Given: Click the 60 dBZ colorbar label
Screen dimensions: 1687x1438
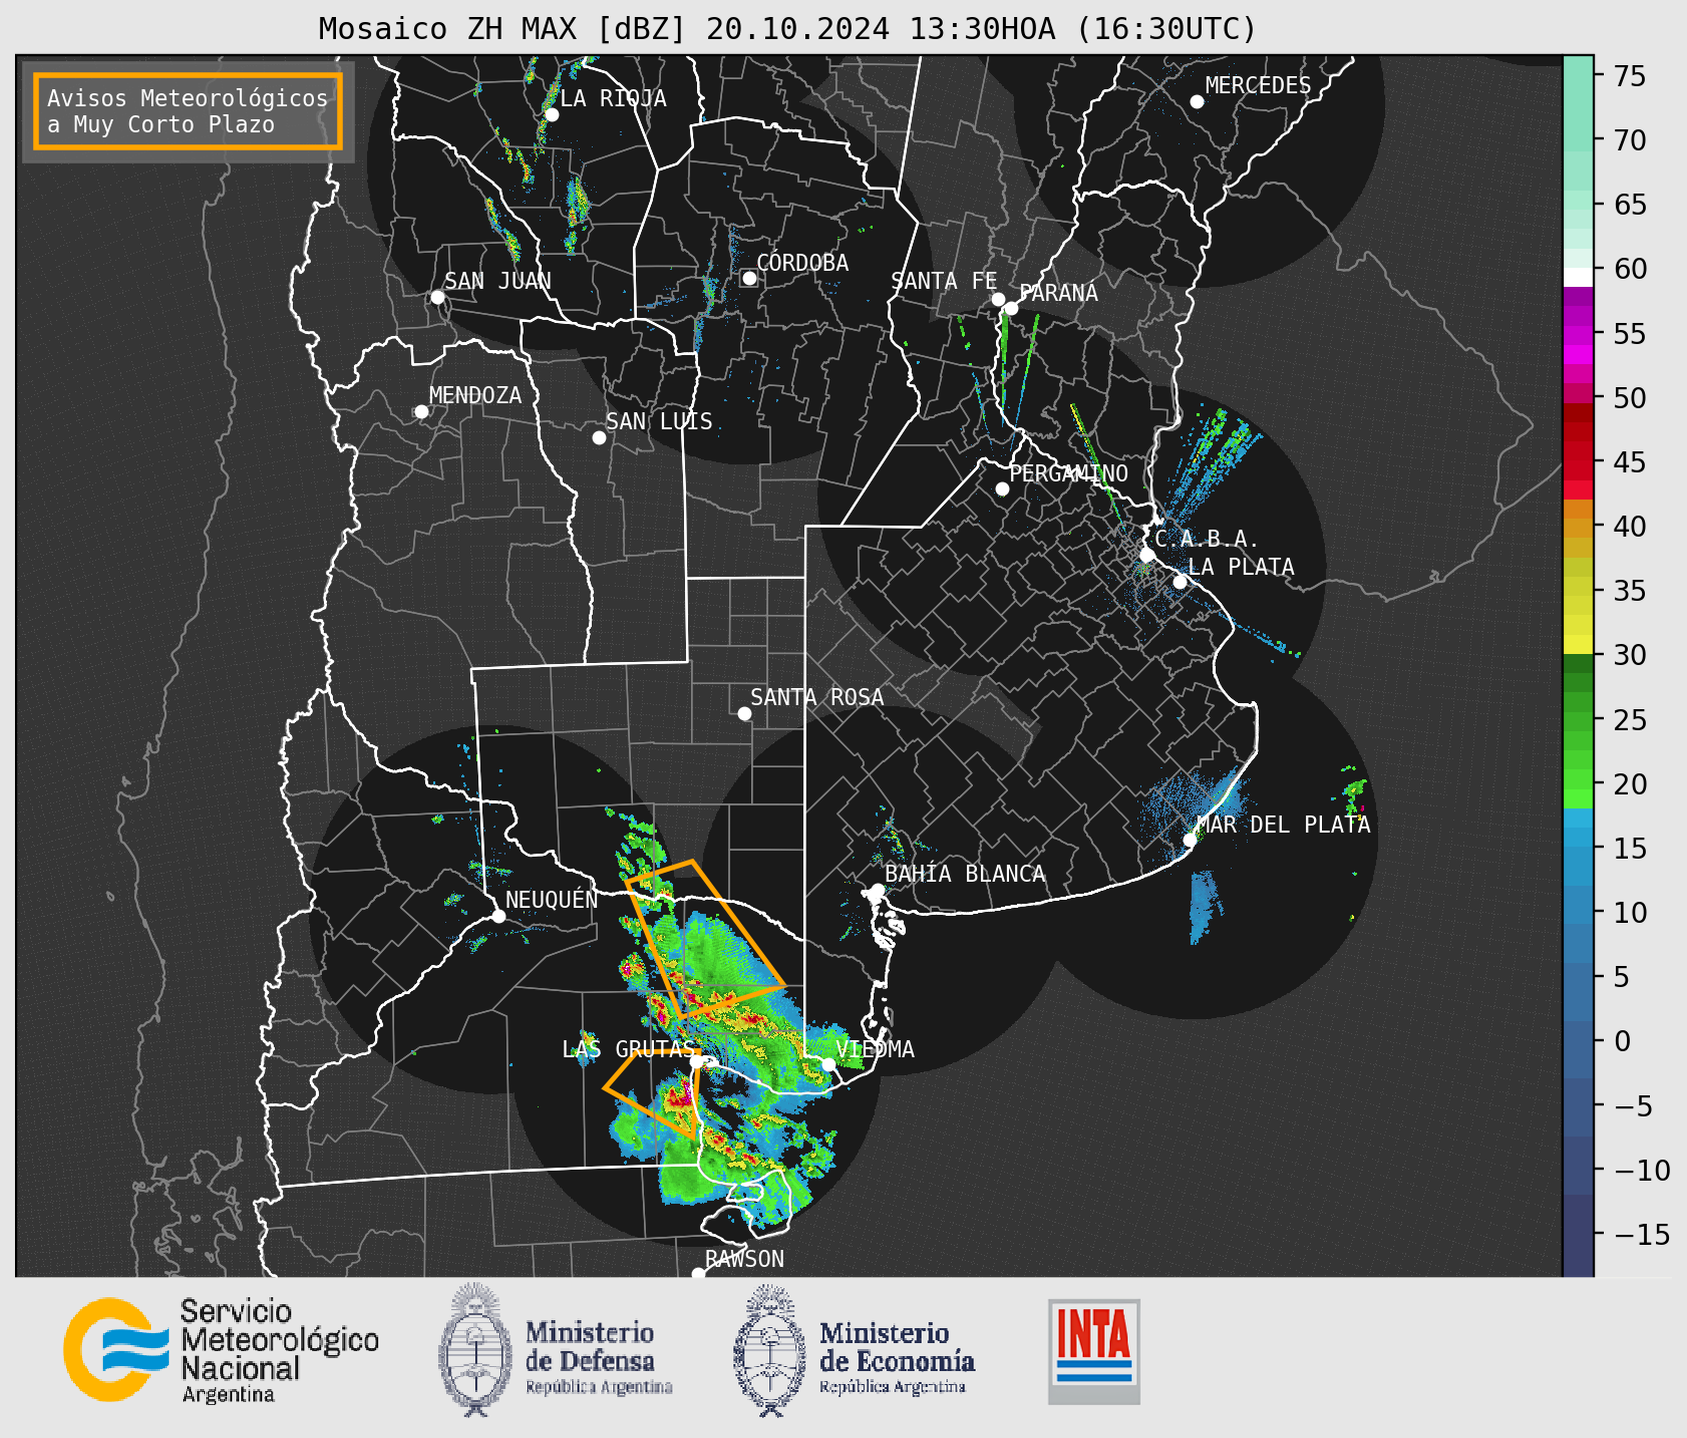Looking at the screenshot, I should (x=1629, y=269).
